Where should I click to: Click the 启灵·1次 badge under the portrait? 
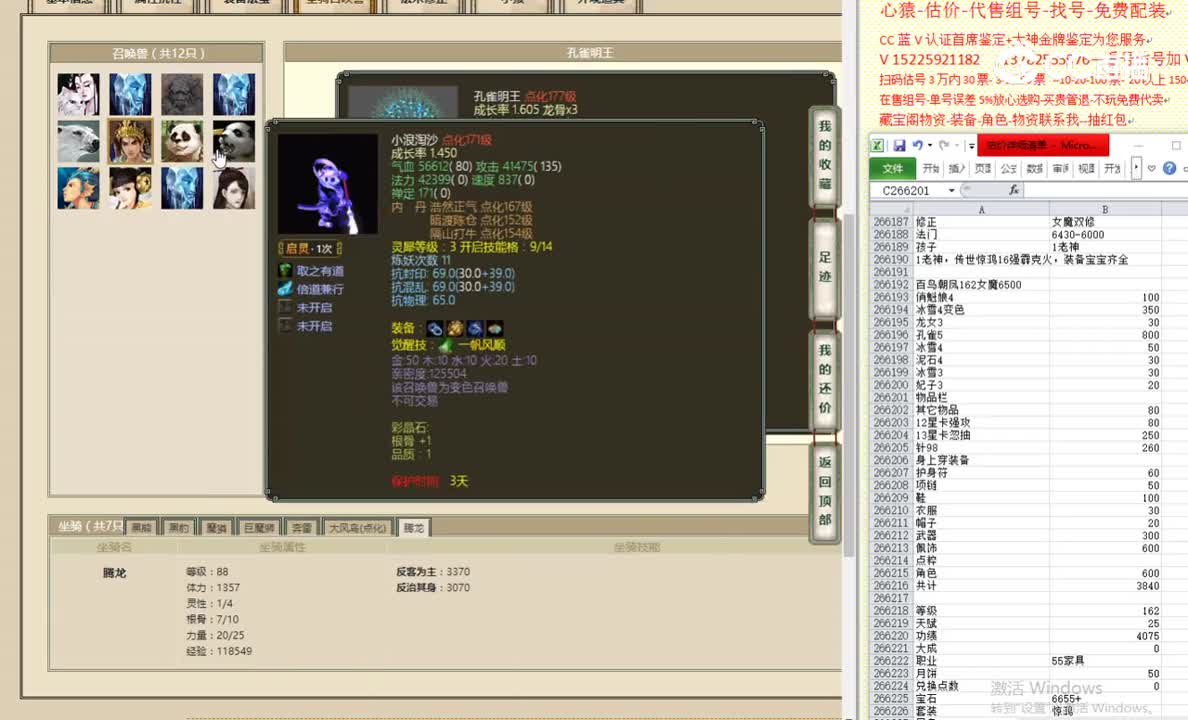pyautogui.click(x=310, y=249)
